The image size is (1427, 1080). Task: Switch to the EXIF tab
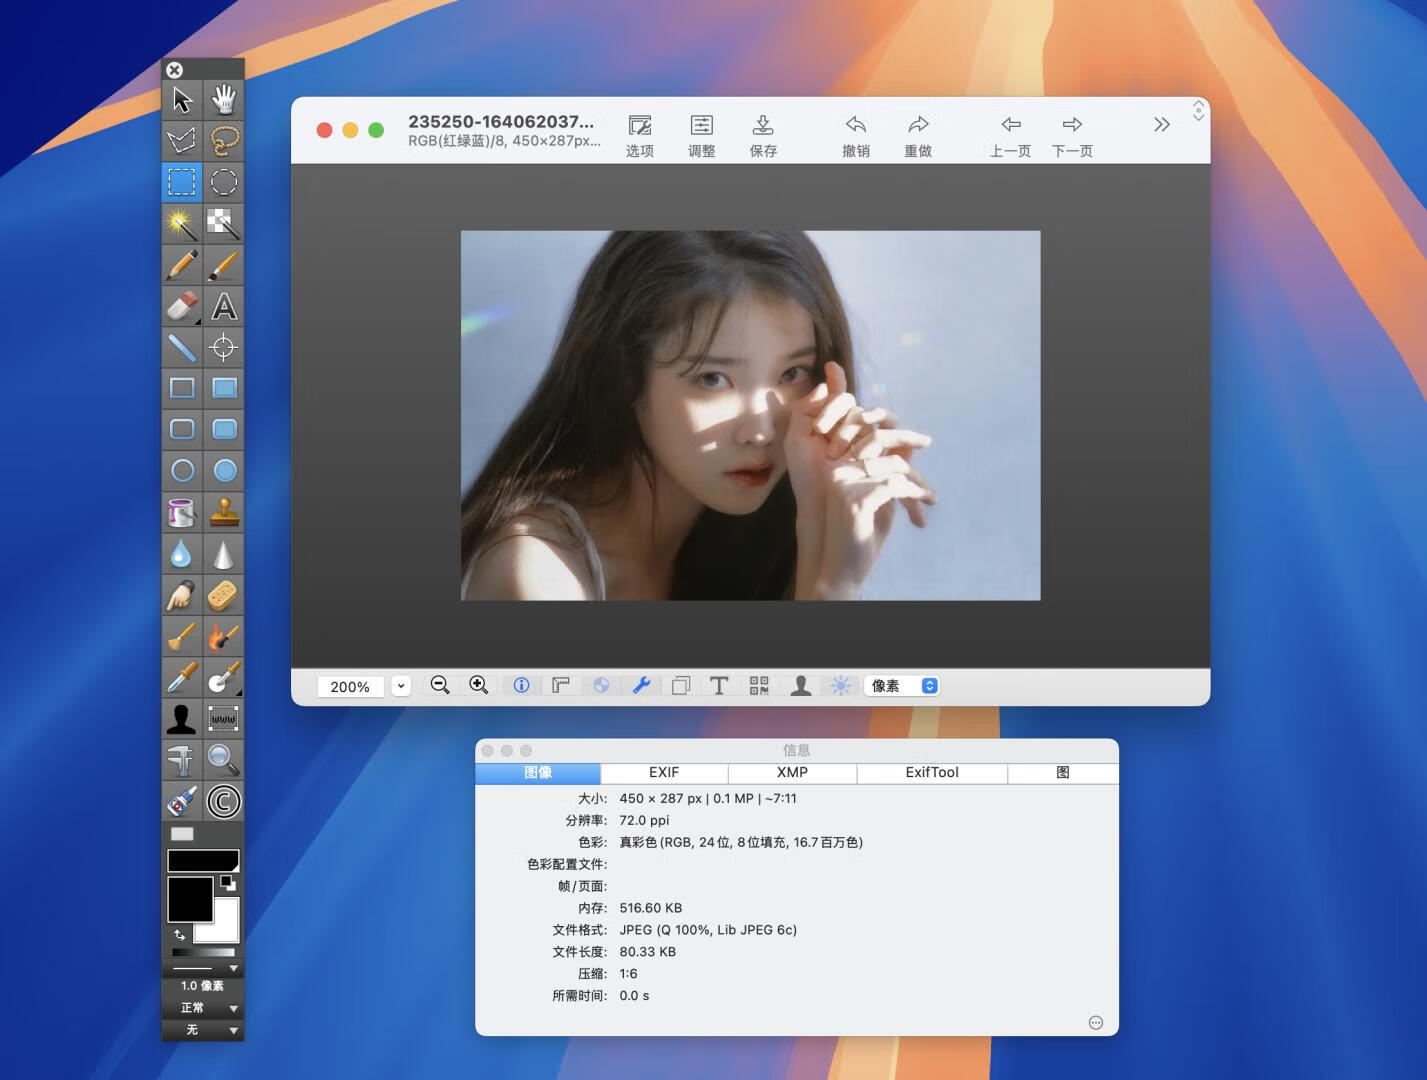click(x=664, y=773)
